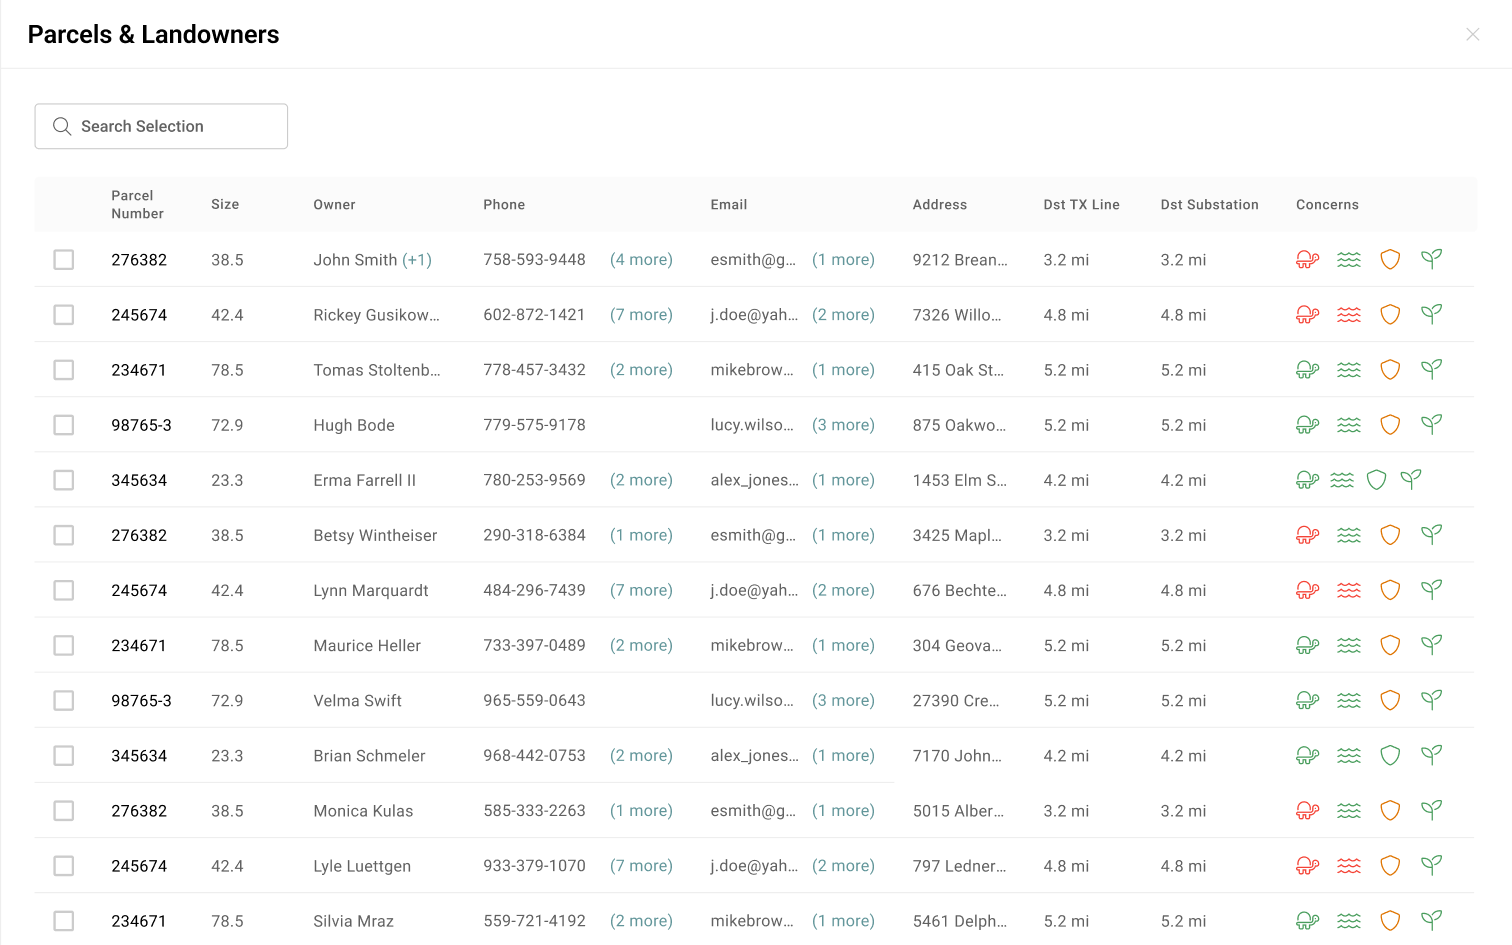Click phone number 965-559-0643
Viewport: 1512px width, 945px height.
(534, 700)
